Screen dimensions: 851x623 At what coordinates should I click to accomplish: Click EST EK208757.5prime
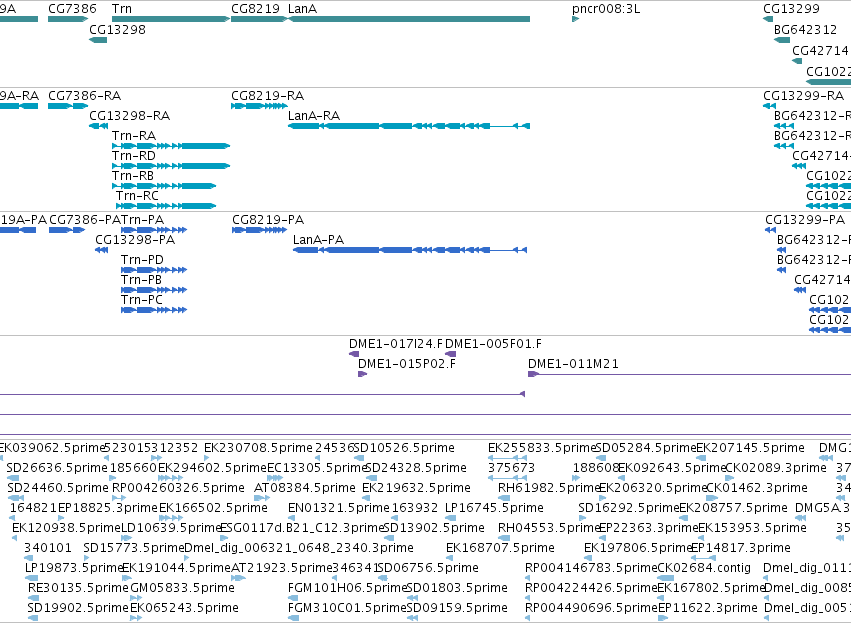click(733, 508)
